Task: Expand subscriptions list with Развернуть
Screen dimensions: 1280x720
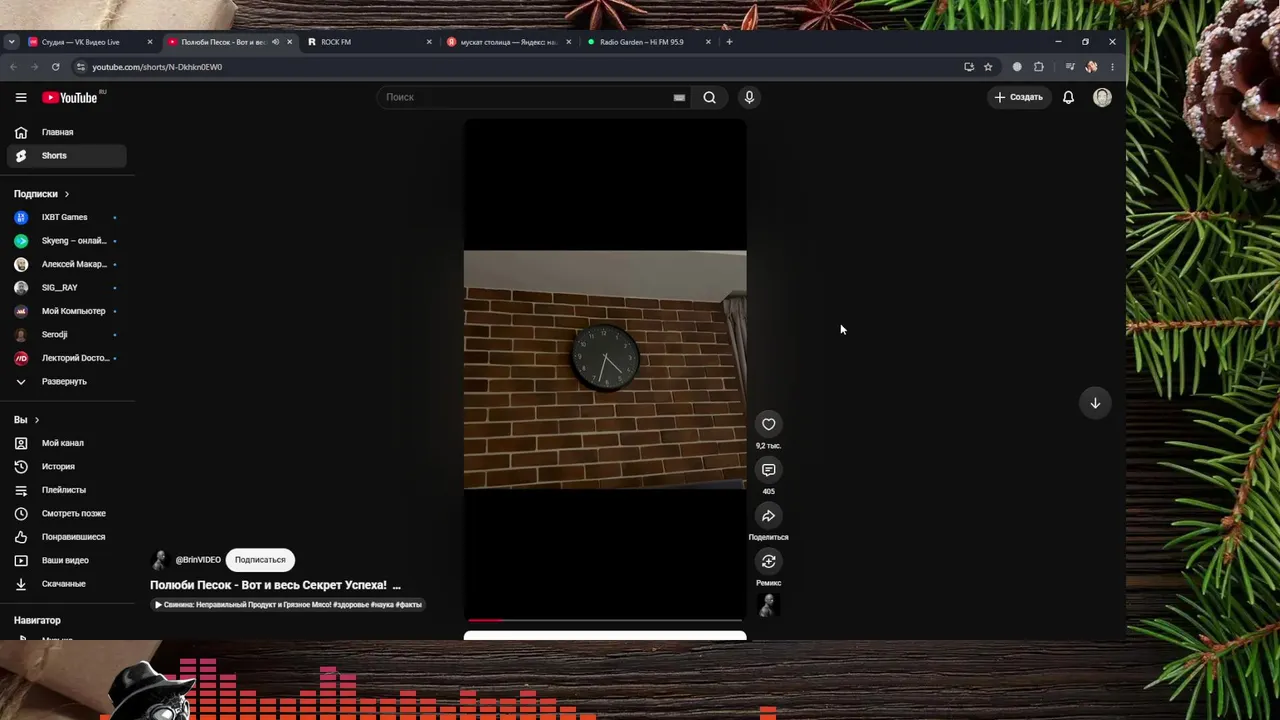Action: [x=66, y=382]
